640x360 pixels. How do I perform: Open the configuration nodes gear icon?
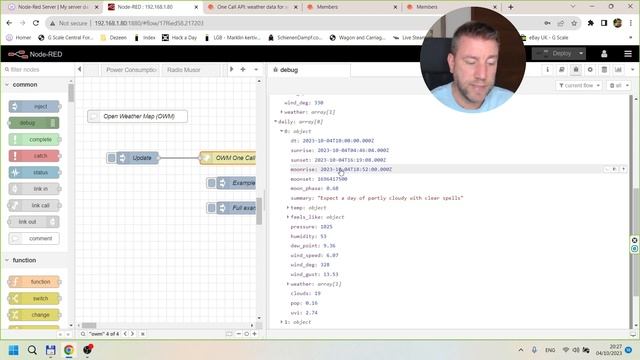point(590,70)
